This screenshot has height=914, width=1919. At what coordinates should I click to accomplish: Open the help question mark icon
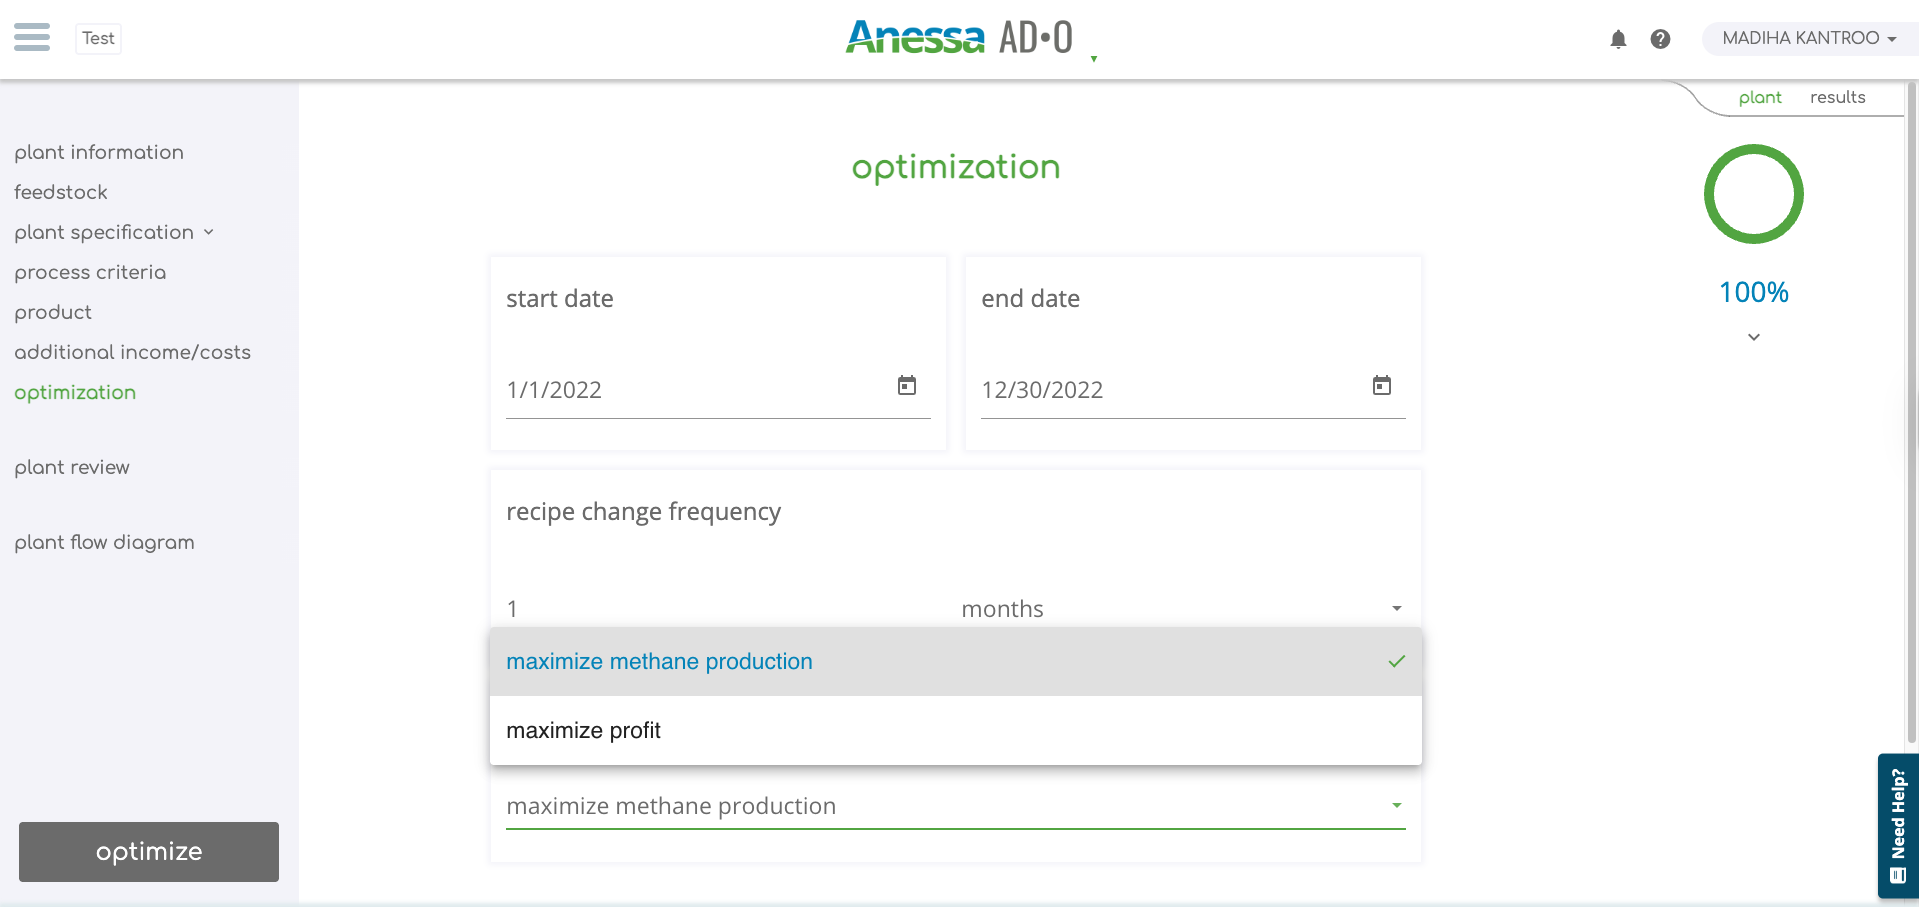(1660, 39)
